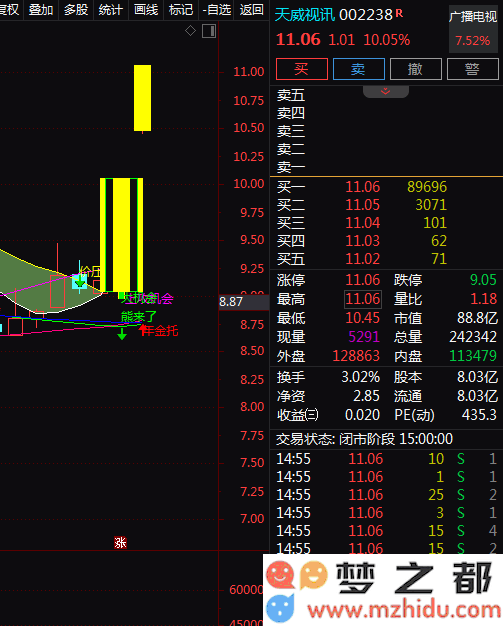Click 外盘 value 128863

[x=356, y=356]
